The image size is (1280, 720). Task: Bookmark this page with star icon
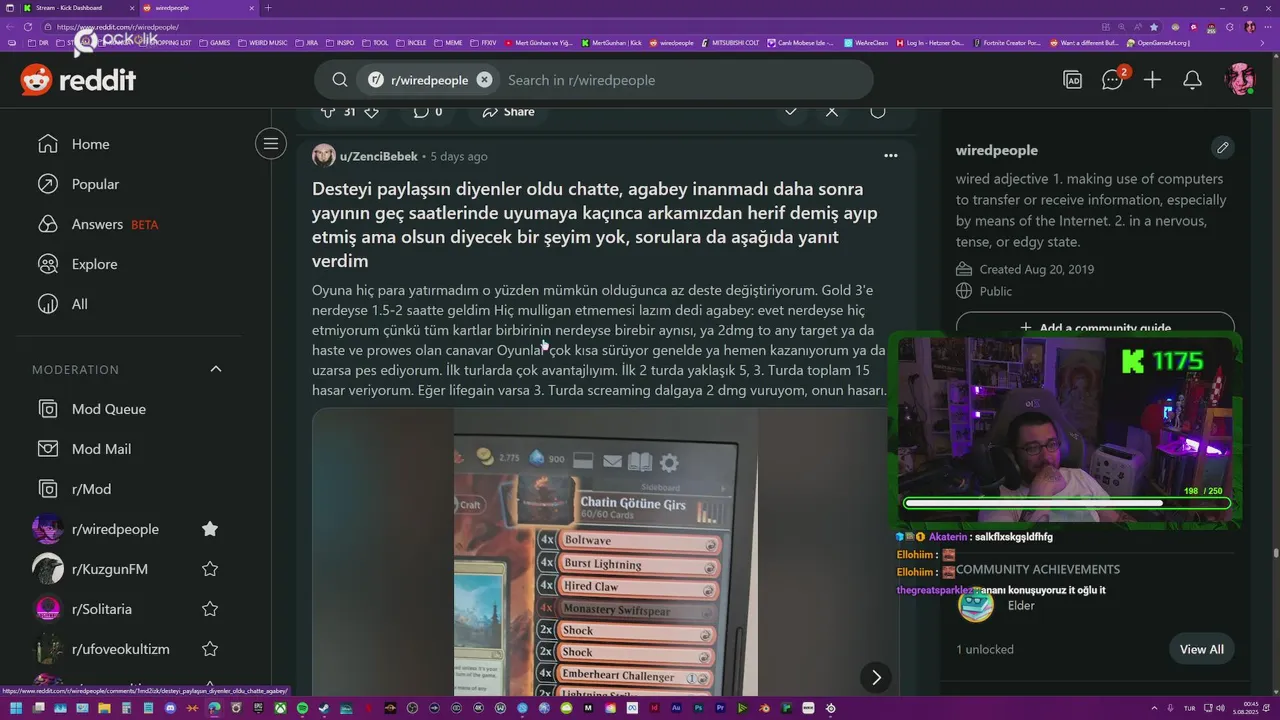point(1153,27)
